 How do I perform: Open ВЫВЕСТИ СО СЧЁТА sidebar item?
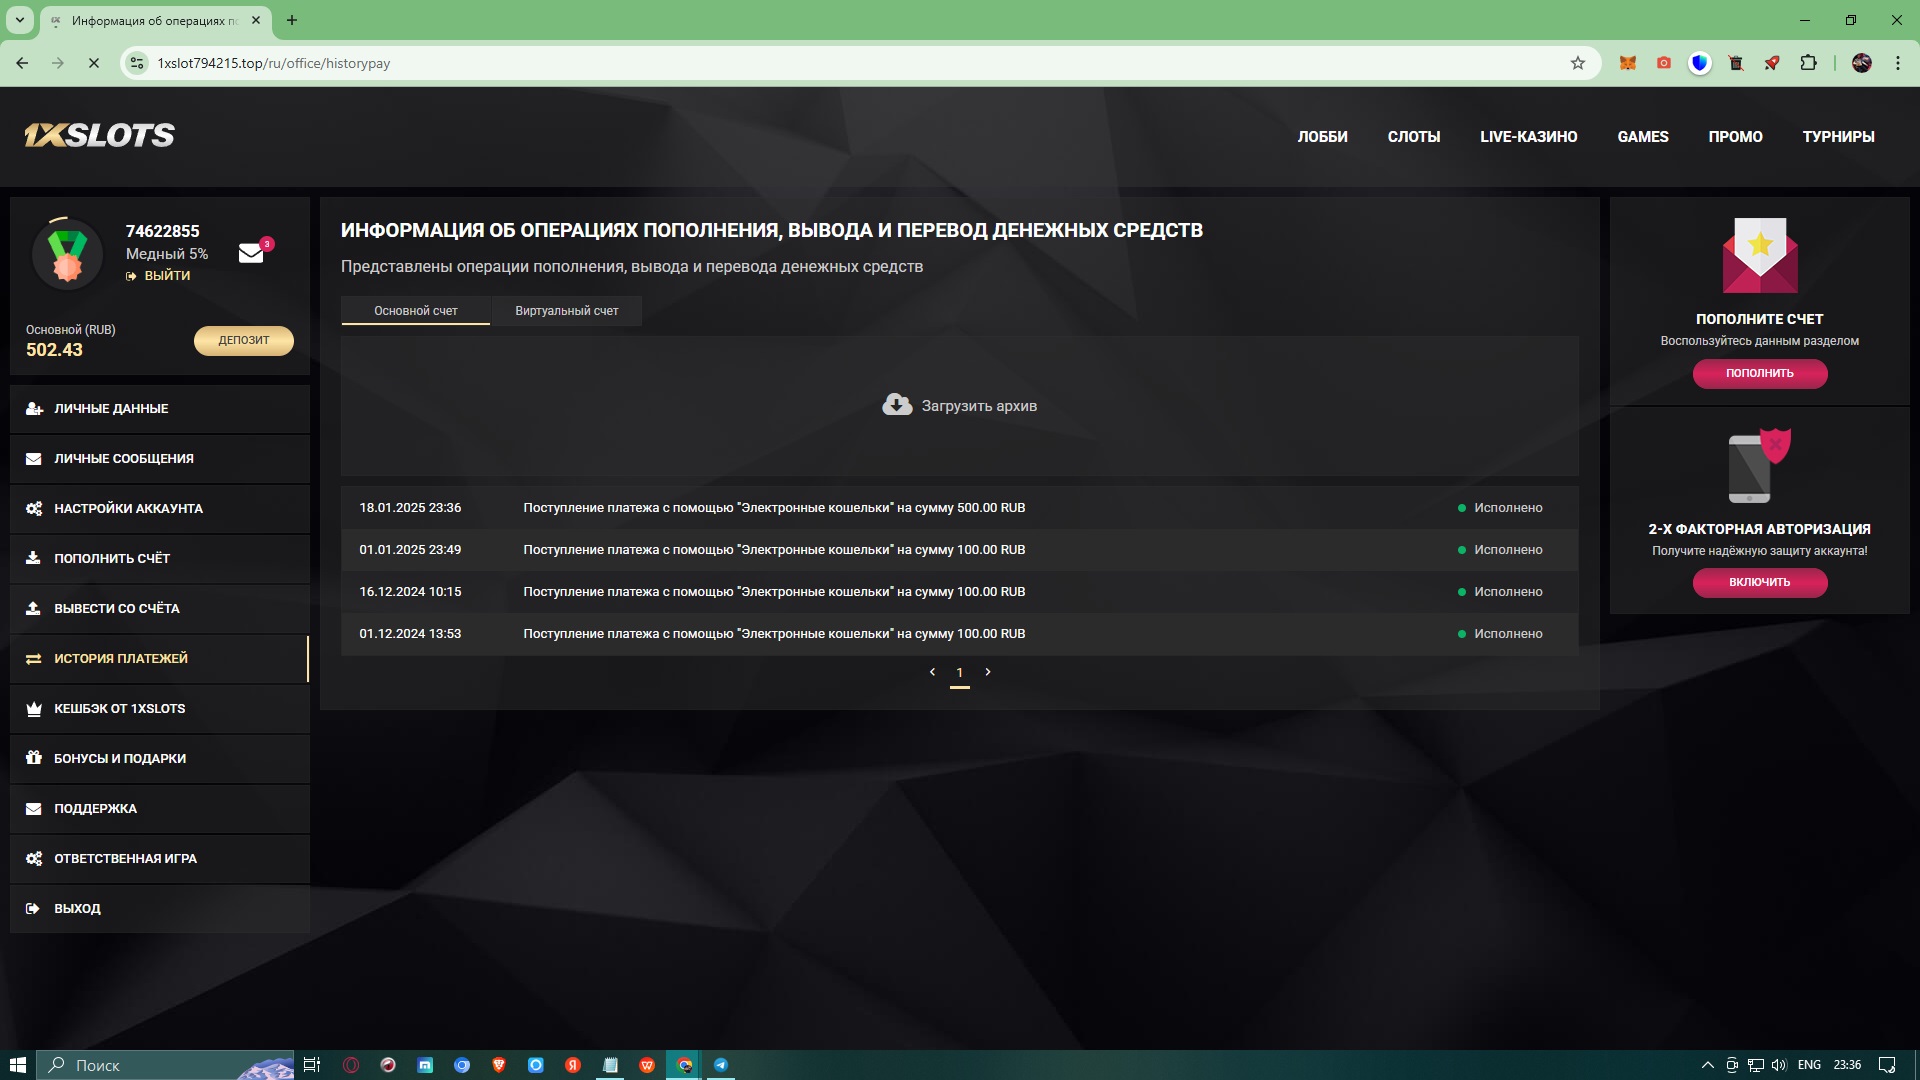tap(117, 608)
